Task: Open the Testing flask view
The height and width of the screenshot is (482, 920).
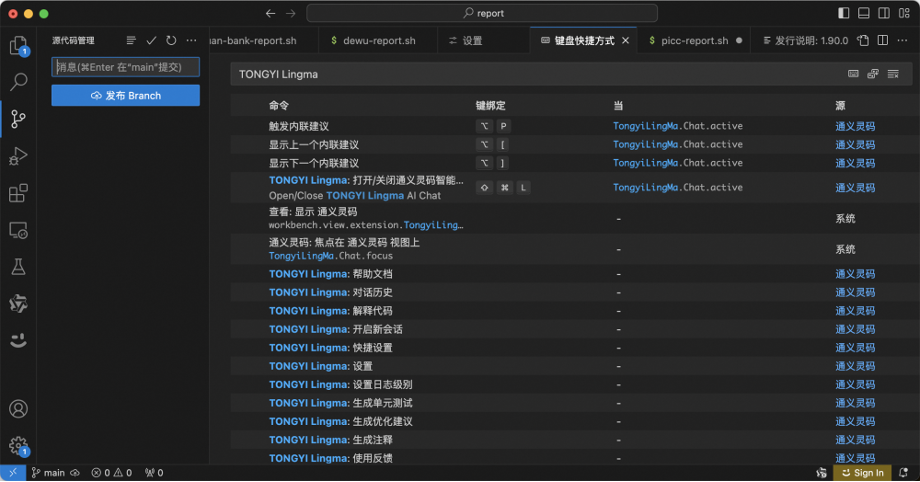Action: point(18,267)
